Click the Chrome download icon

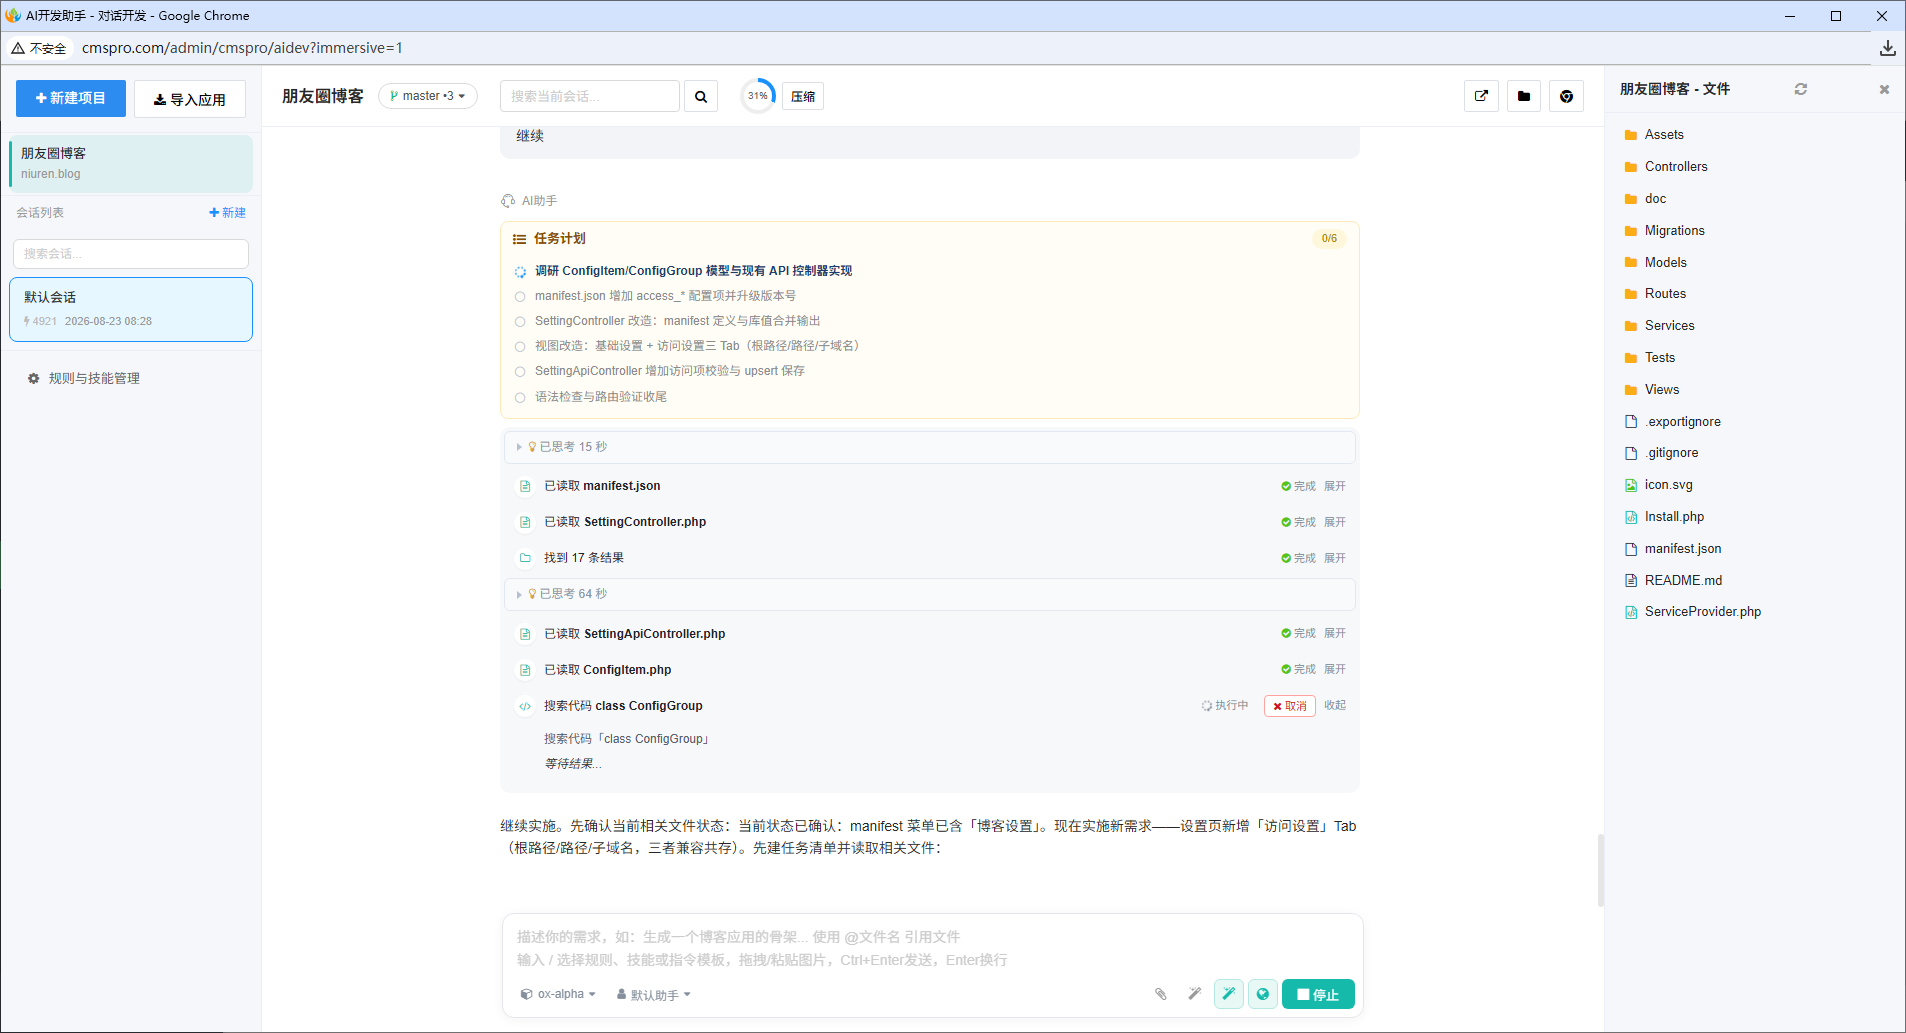pyautogui.click(x=1887, y=48)
